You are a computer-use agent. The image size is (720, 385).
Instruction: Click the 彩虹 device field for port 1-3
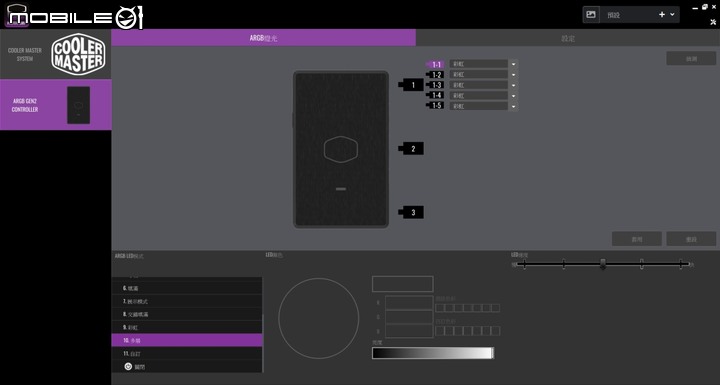[478, 85]
